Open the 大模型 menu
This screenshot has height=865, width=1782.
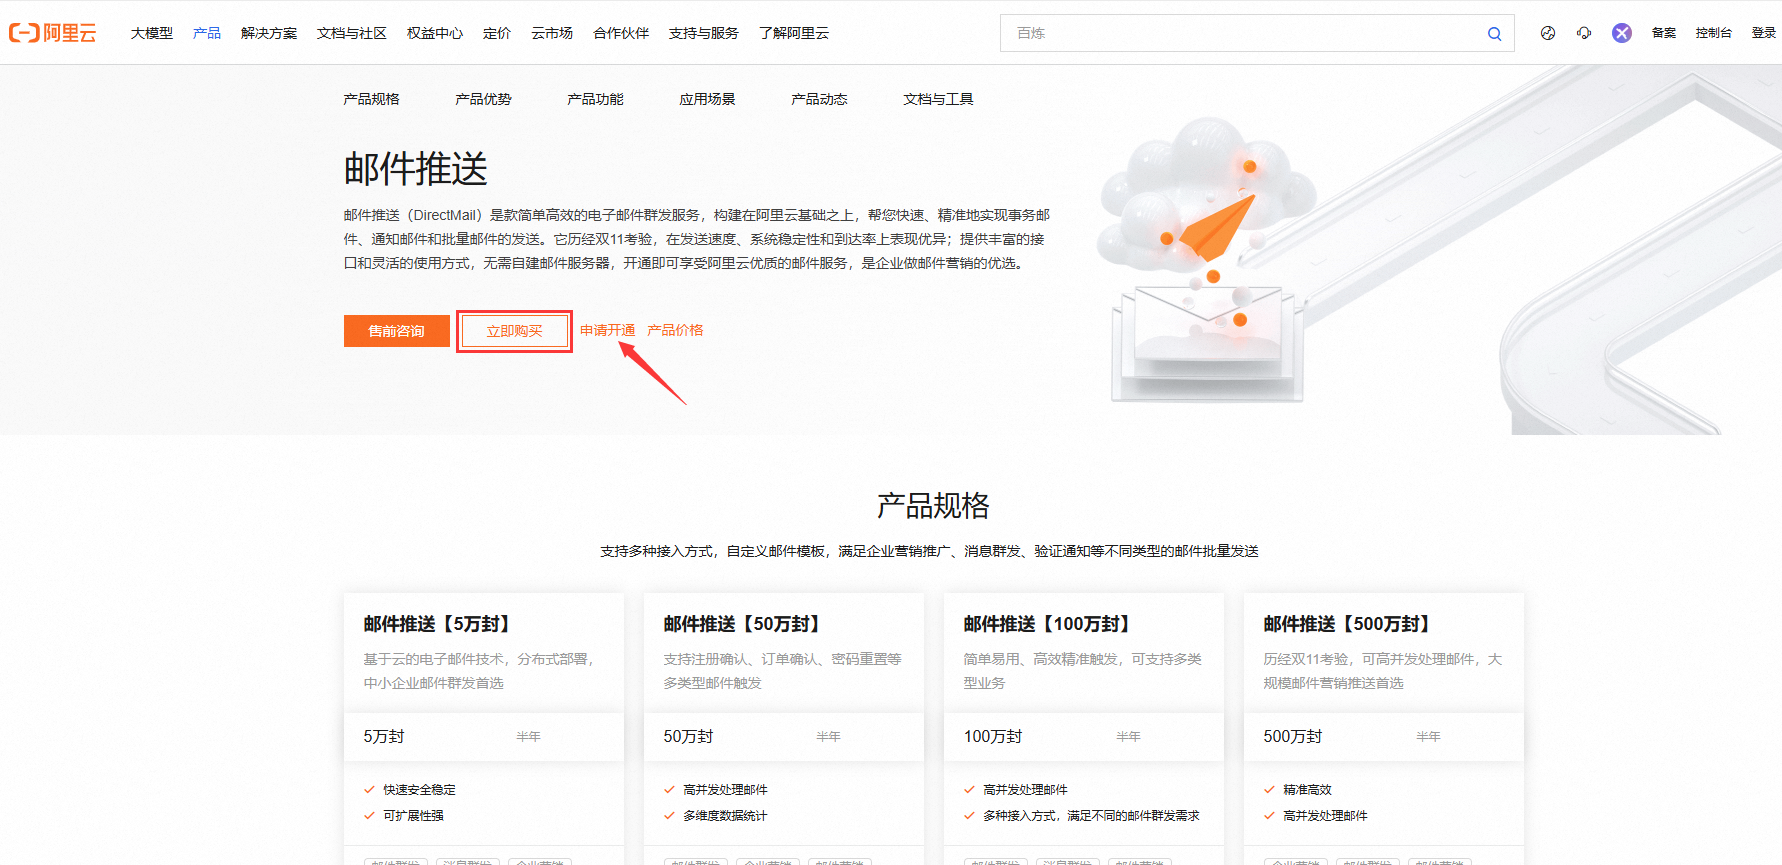click(152, 33)
